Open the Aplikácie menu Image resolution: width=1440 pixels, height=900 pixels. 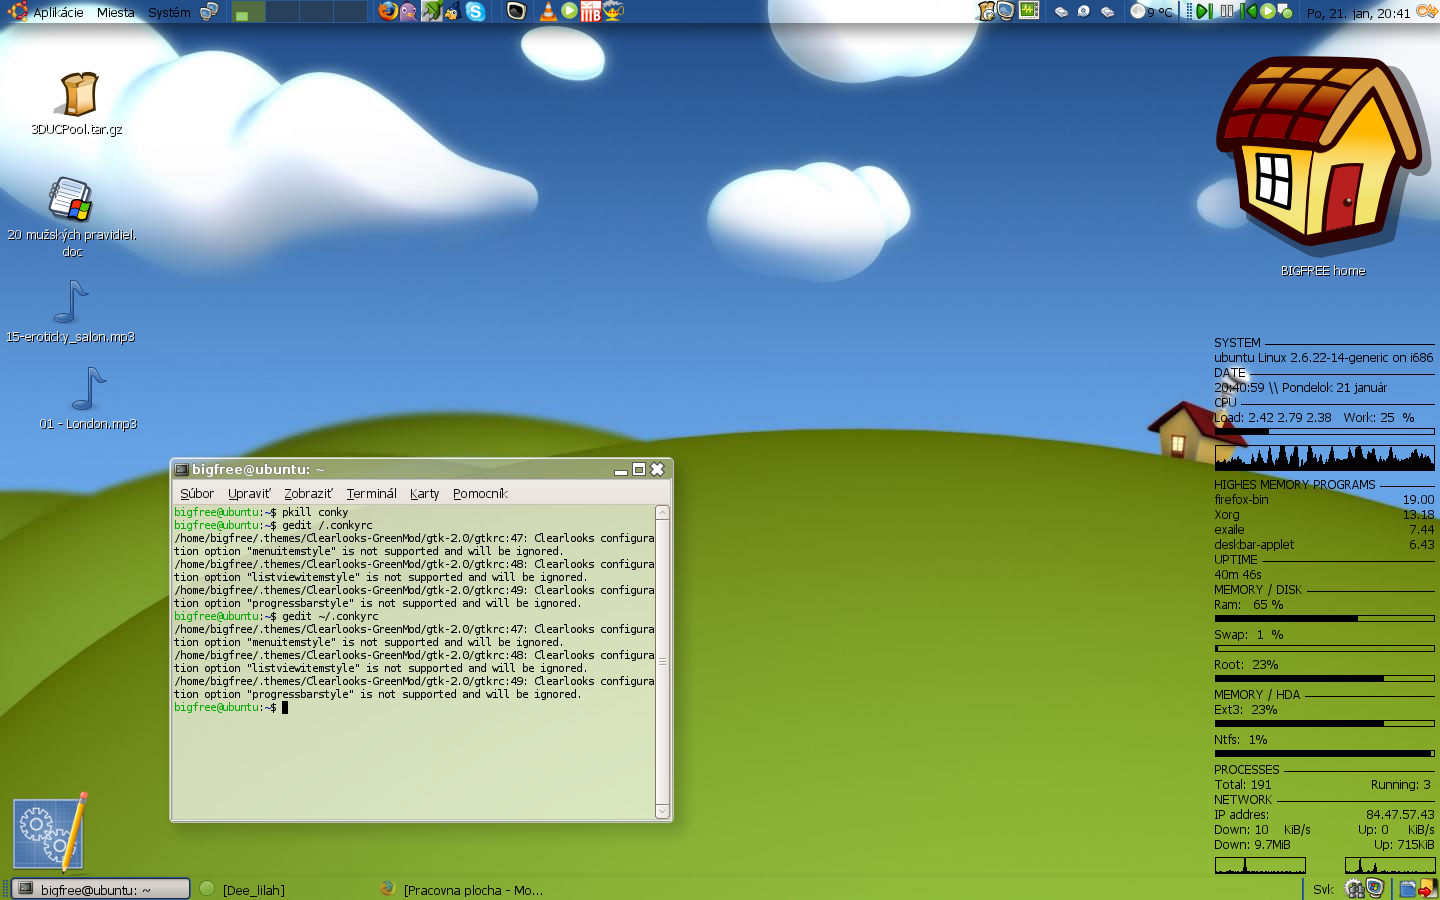tap(58, 12)
